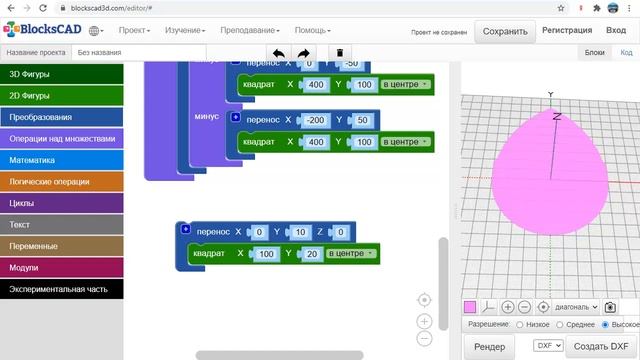Image resolution: width=640 pixels, height=360 pixels.
Task: Take a snapshot with the camera icon
Action: 610,307
